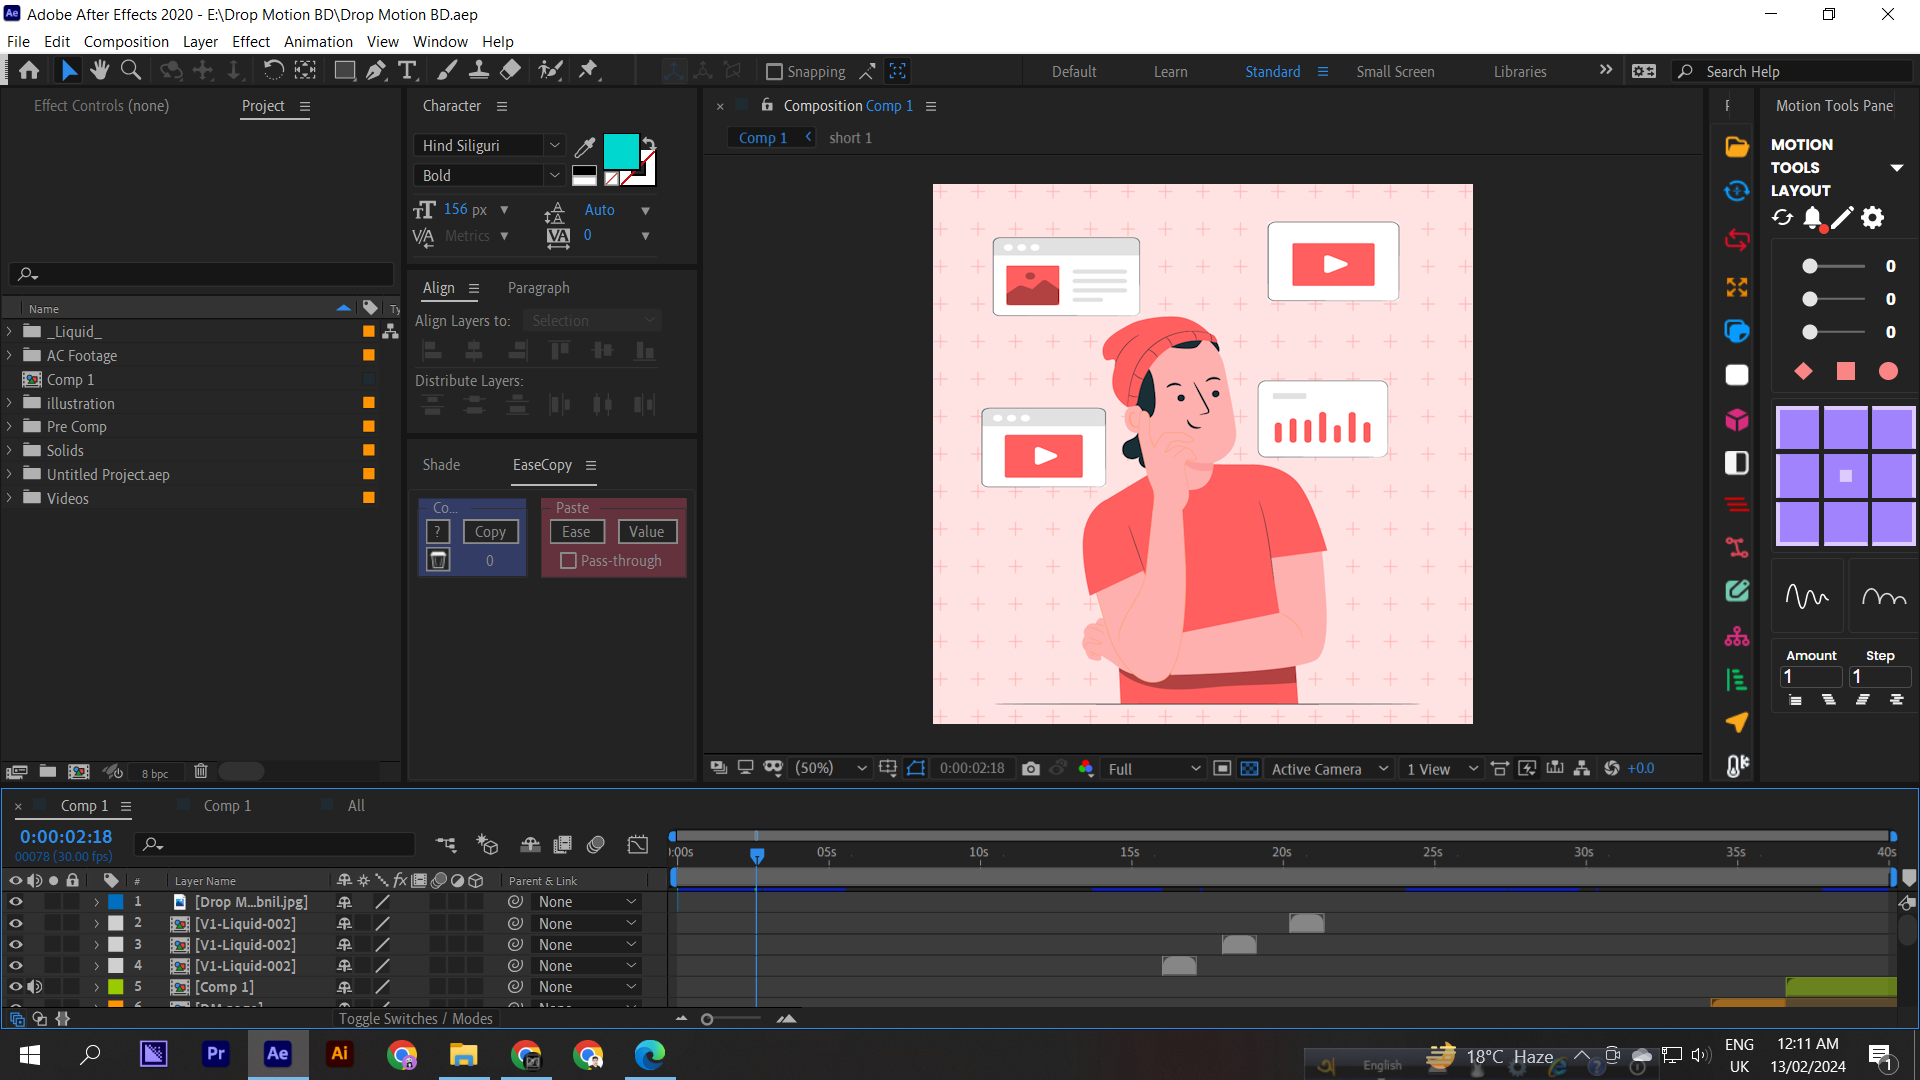Screen dimensions: 1920x1080
Task: Switch to the Paragraph tab
Action: 539,288
